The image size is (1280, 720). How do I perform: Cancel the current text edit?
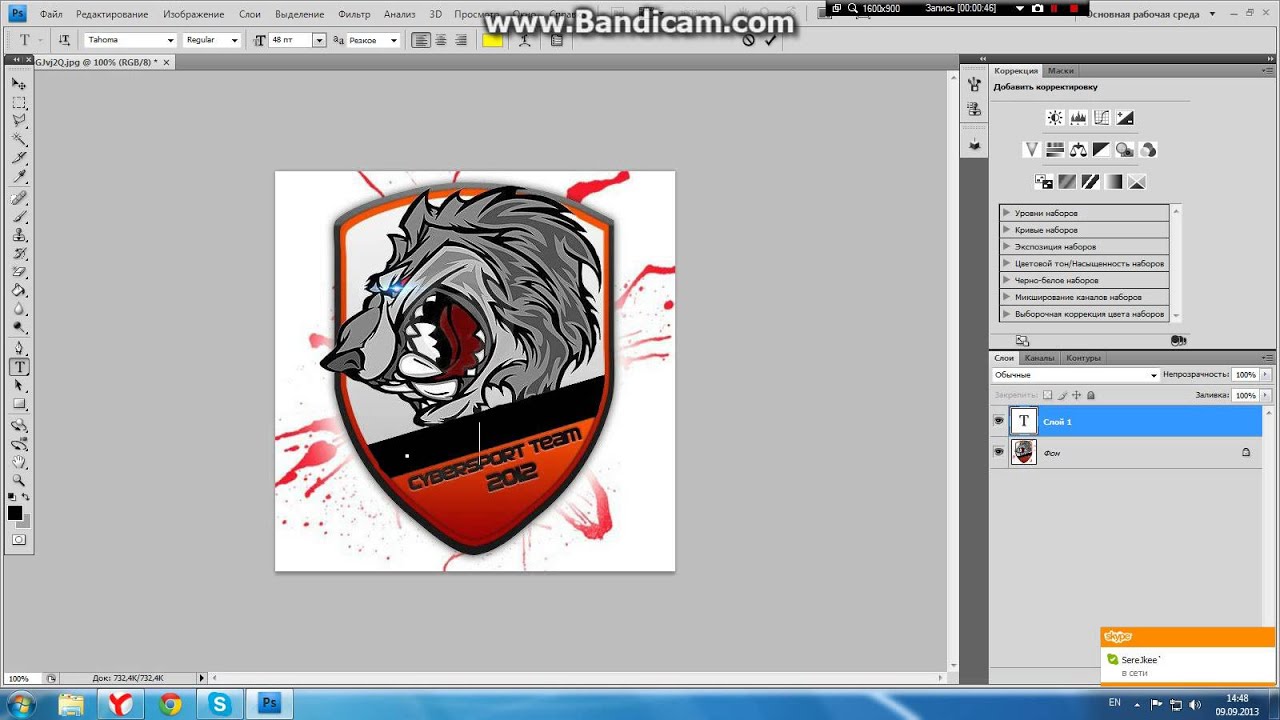point(748,40)
